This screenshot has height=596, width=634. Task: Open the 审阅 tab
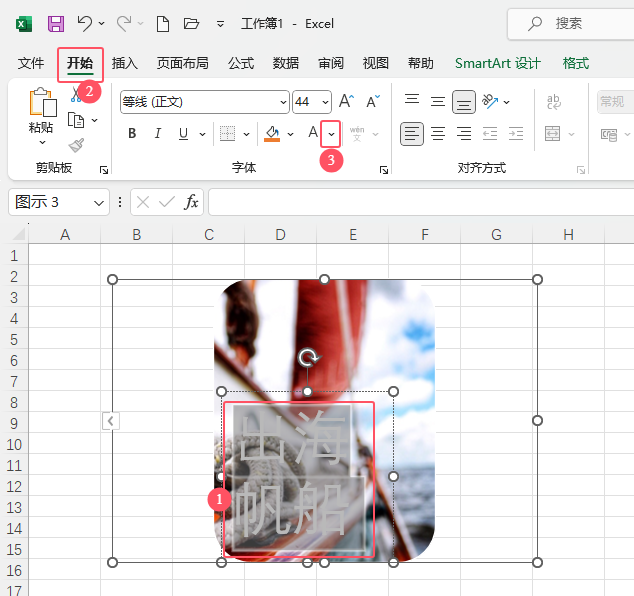(330, 63)
